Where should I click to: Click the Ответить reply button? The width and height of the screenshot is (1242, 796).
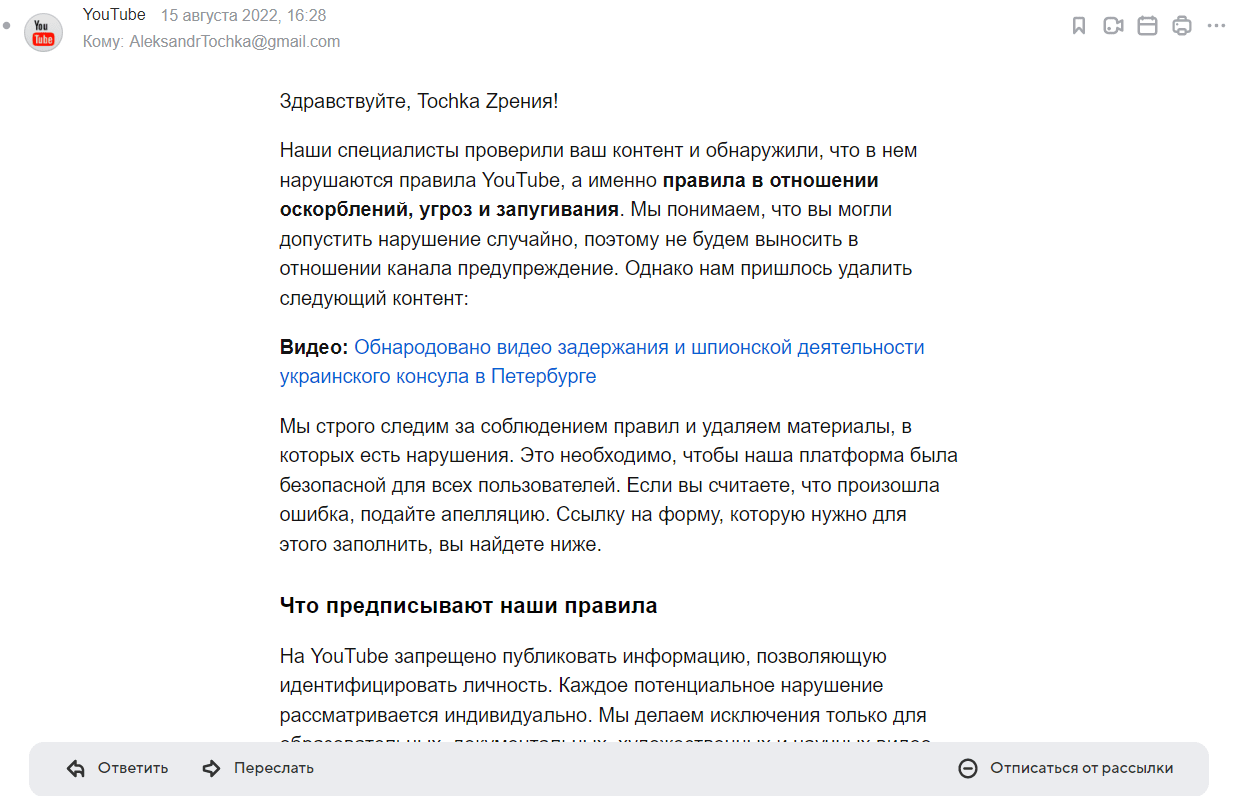coord(132,768)
